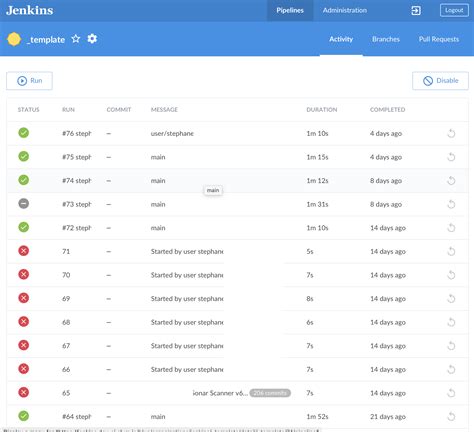Switch to the Activity tab
Screen dimensions: 474x432
(341, 39)
